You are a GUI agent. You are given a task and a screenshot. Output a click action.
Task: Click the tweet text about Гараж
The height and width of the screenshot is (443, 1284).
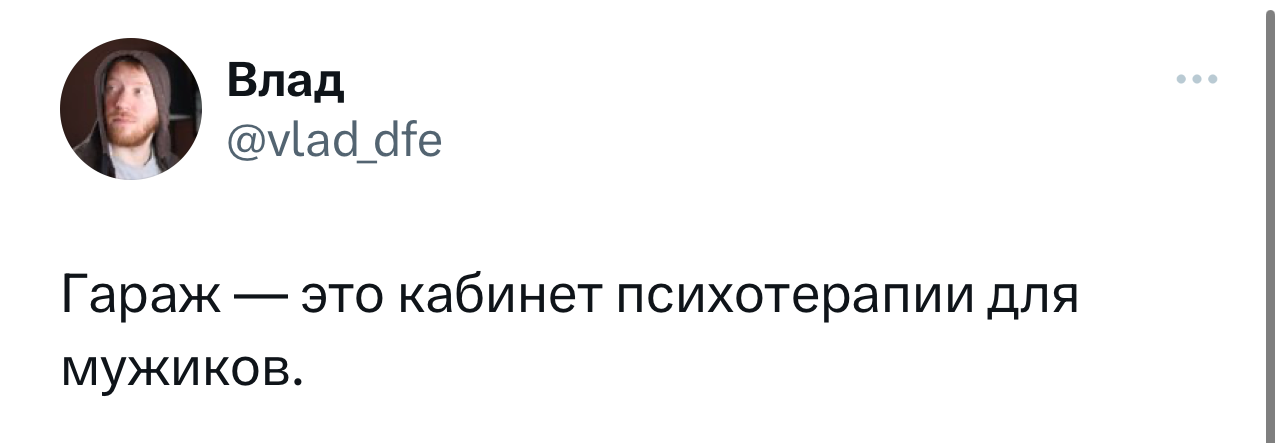[x=570, y=331]
